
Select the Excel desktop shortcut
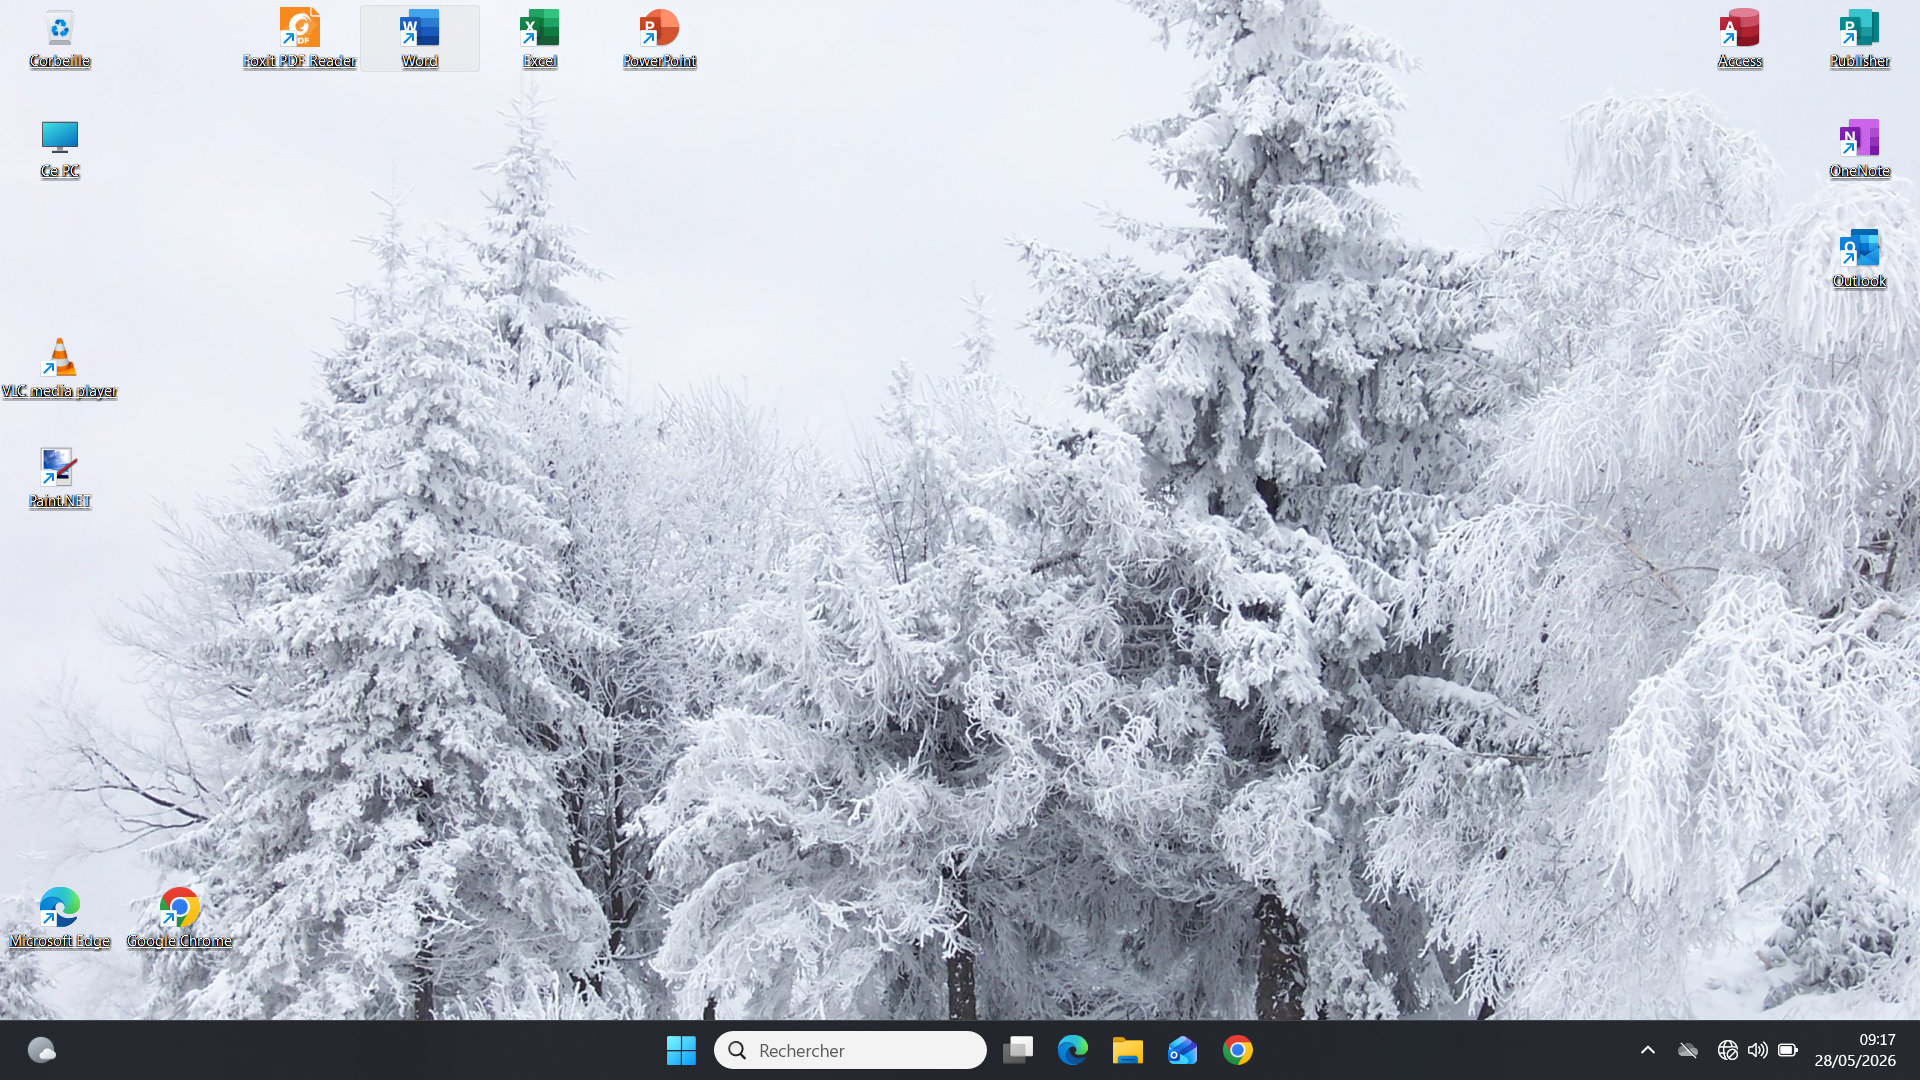coord(540,39)
